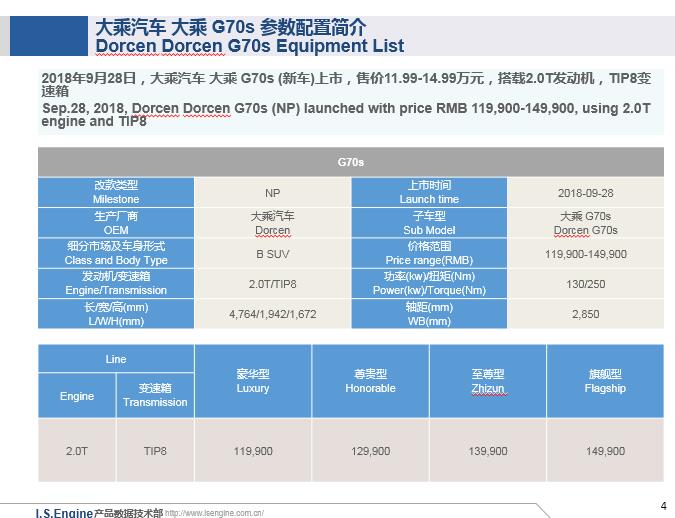Click the 'Dorcen G70s' sub model value

[585, 230]
